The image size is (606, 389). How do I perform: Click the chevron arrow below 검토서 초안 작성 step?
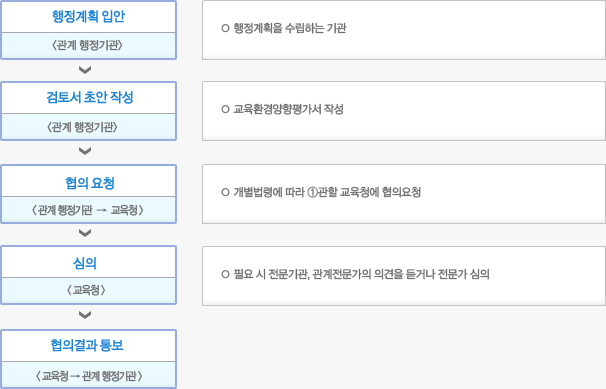click(85, 151)
